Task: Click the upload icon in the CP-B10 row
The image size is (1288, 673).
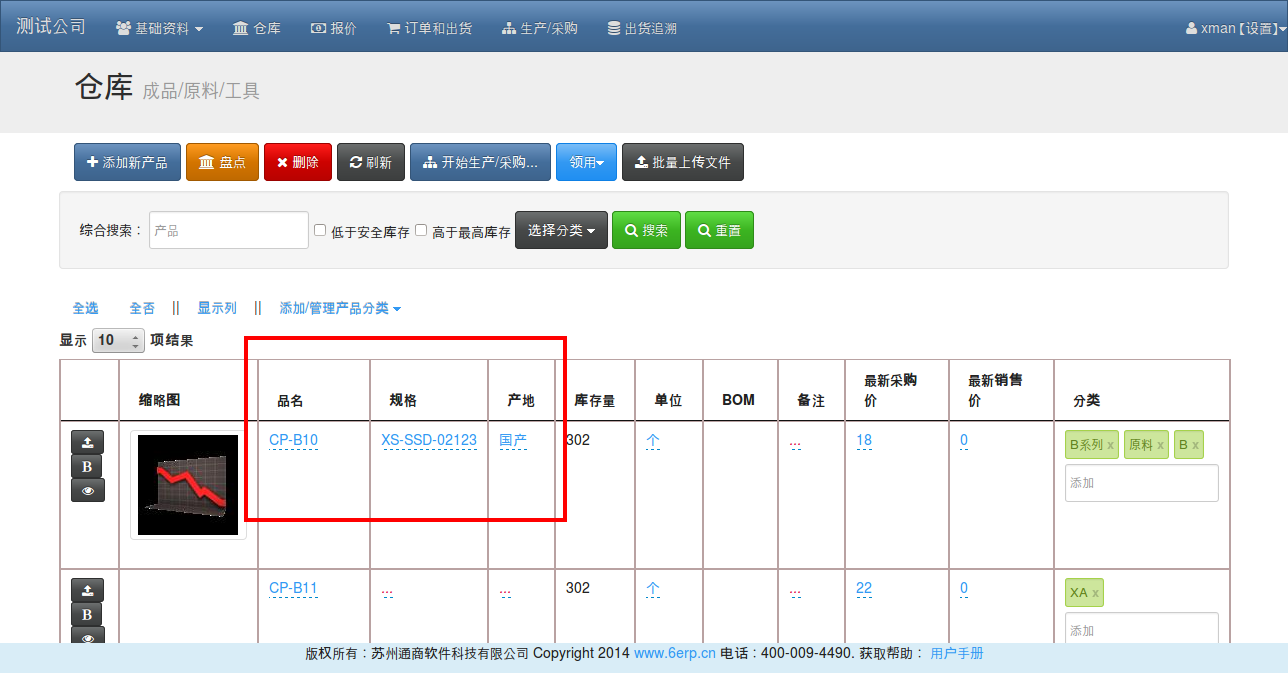Action: [x=87, y=442]
